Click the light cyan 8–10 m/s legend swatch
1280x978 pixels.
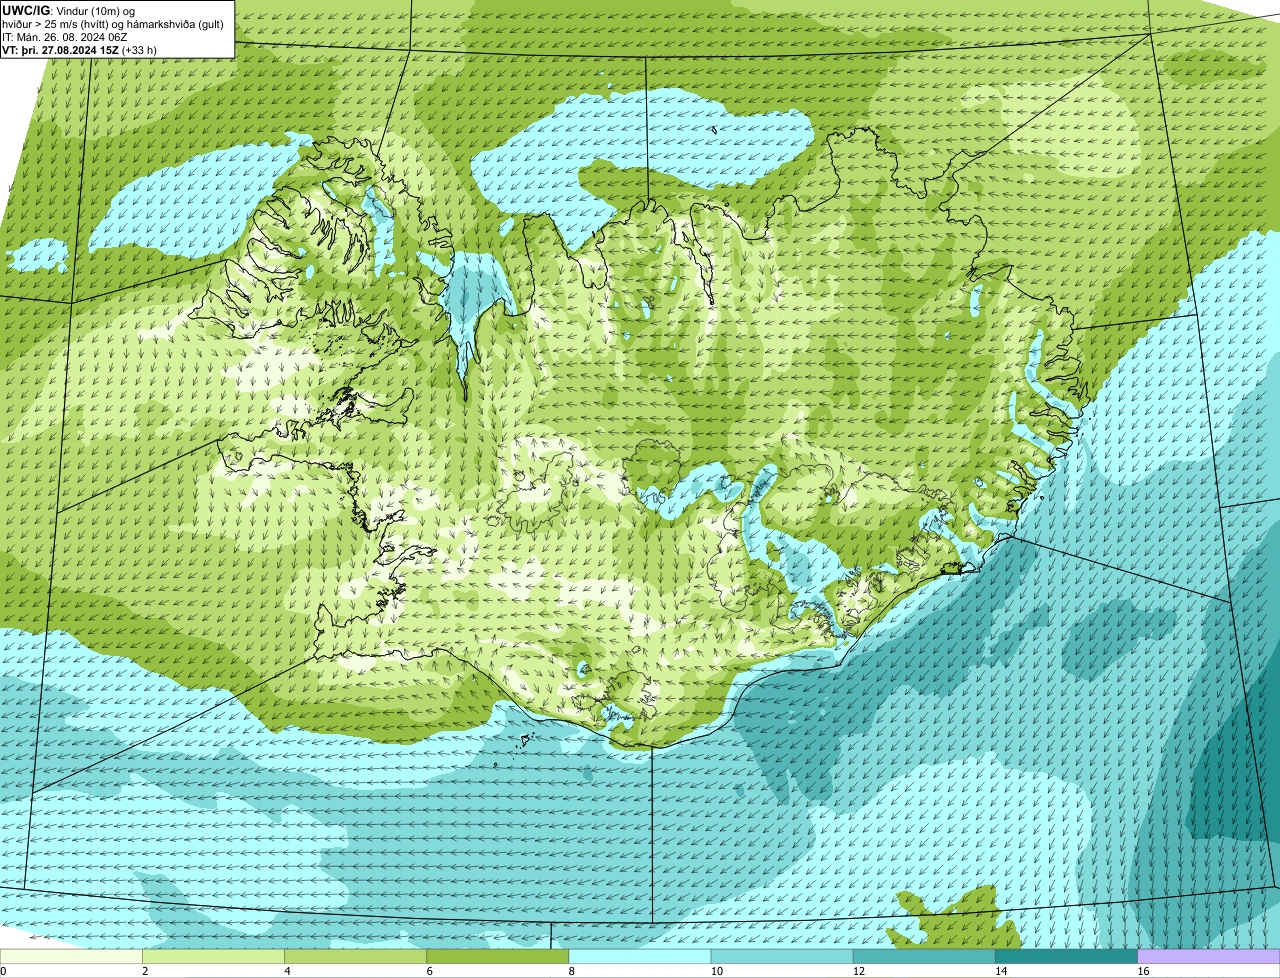coord(640,956)
